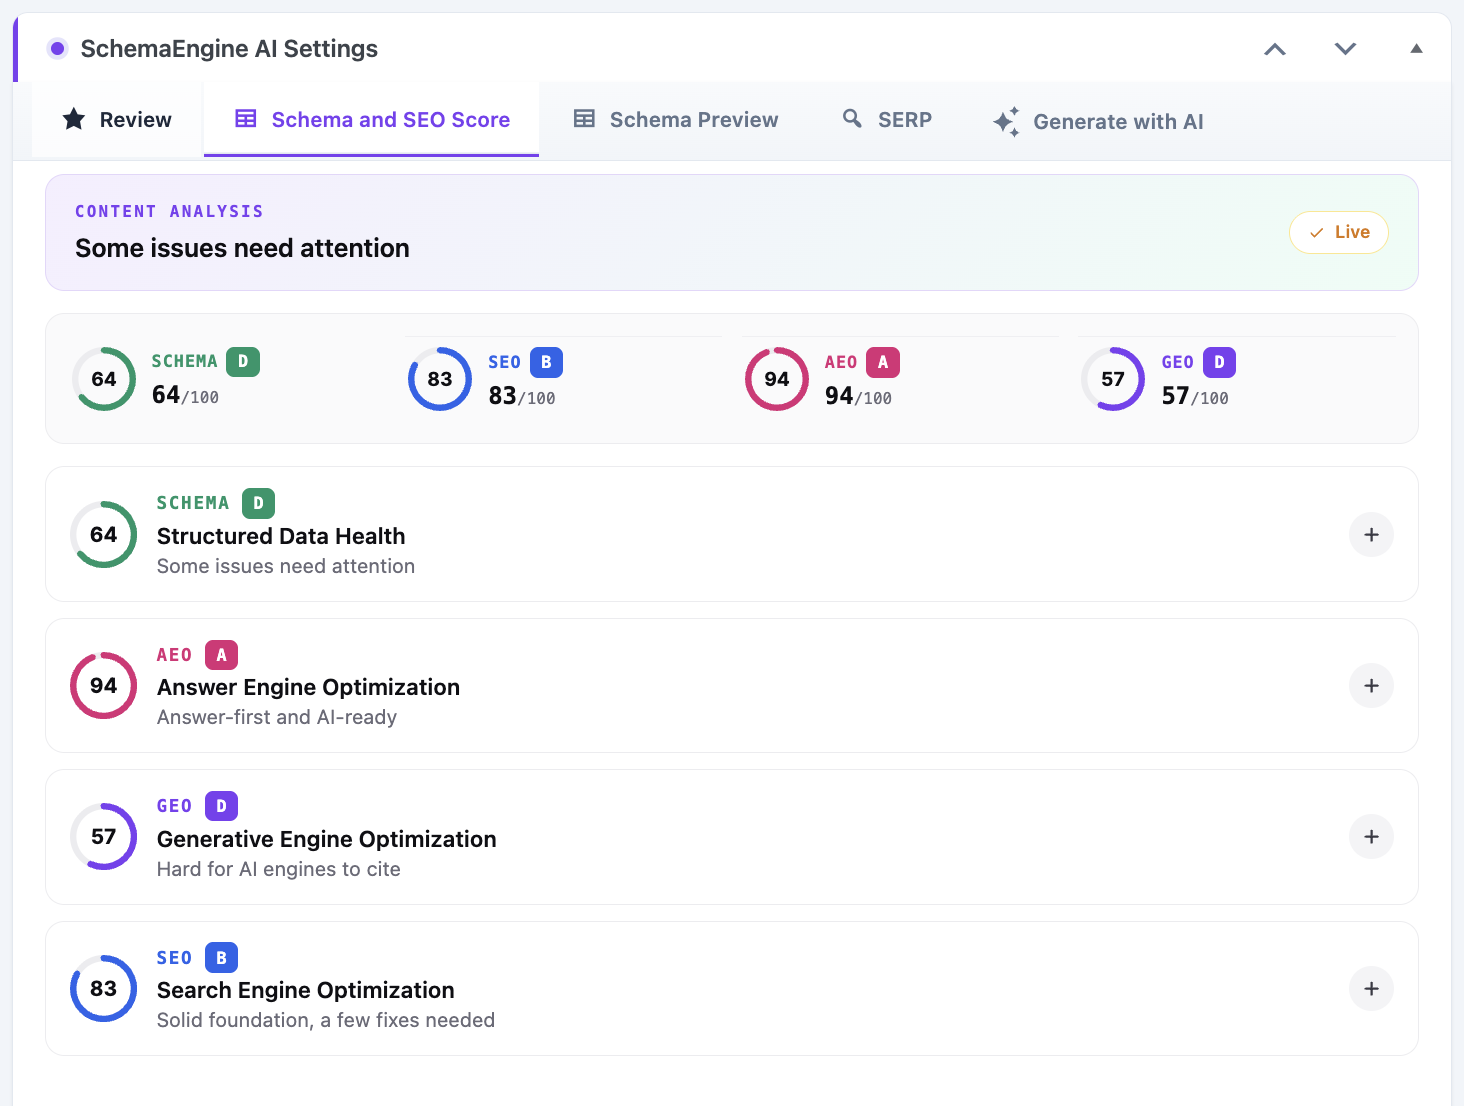1464x1106 pixels.
Task: Click the CONTENT ANALYSIS heading label
Action: [x=169, y=211]
